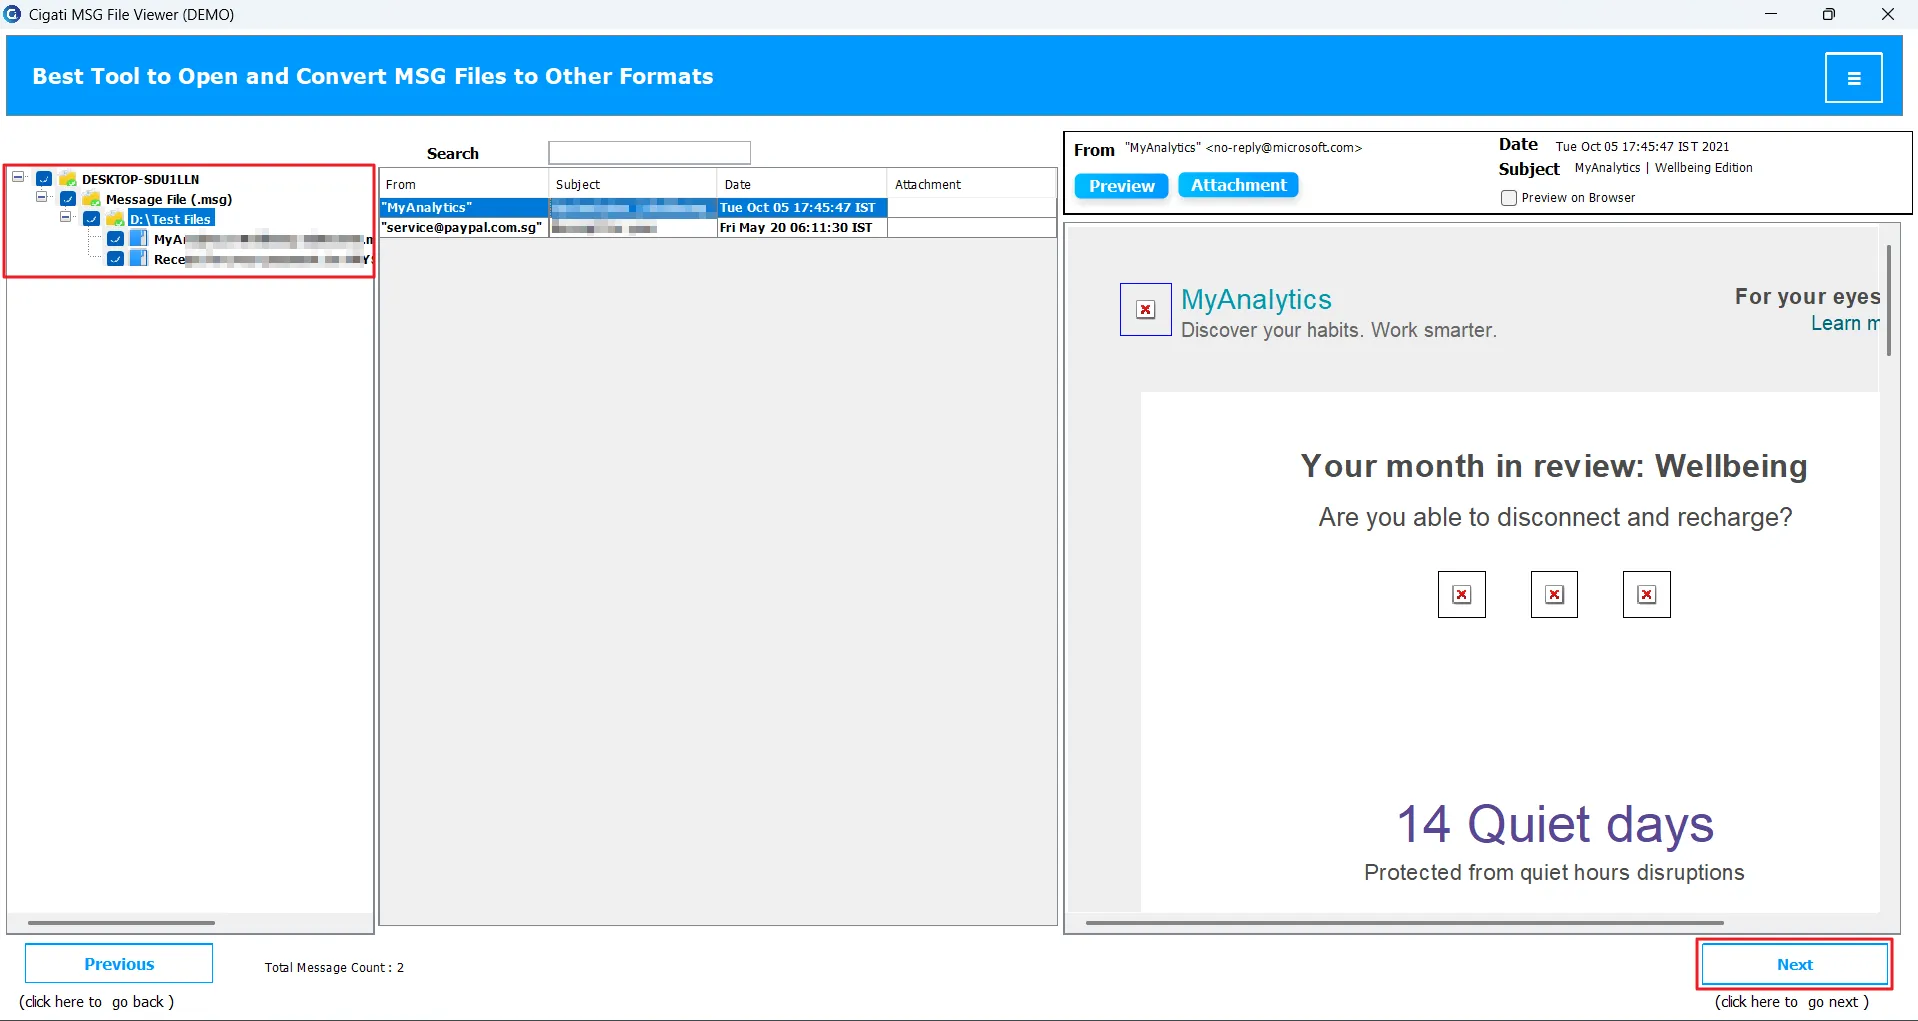Image resolution: width=1918 pixels, height=1021 pixels.
Task: Click the D:\Test Files folder icon
Action: point(116,219)
